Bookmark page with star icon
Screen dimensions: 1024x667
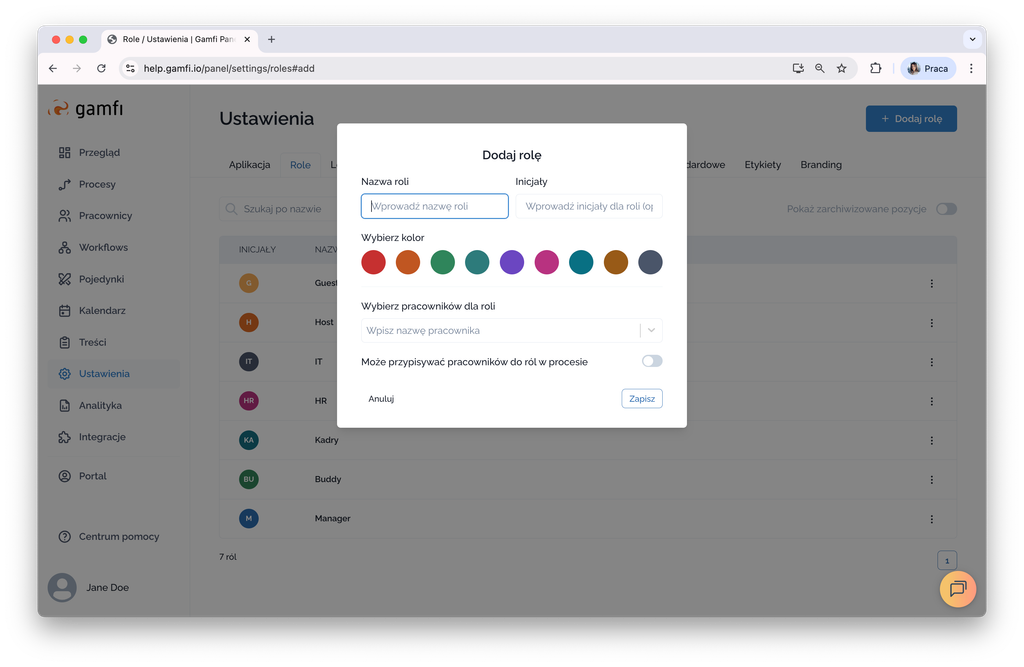[x=842, y=69]
